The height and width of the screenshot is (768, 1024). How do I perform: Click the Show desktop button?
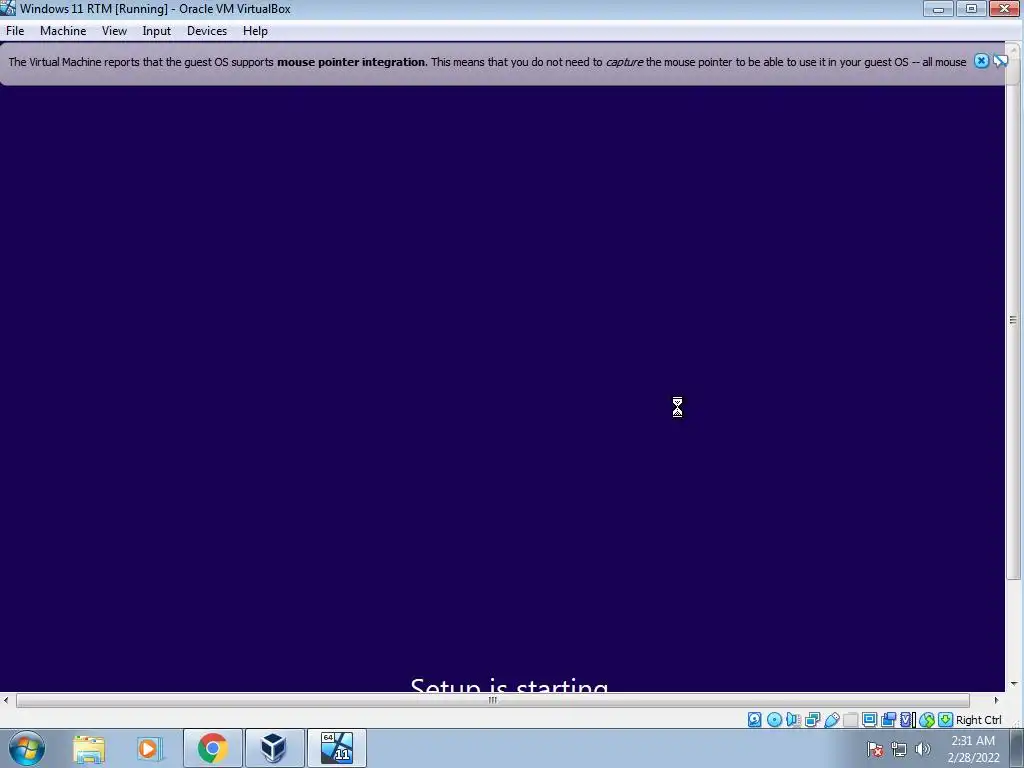[1017, 749]
